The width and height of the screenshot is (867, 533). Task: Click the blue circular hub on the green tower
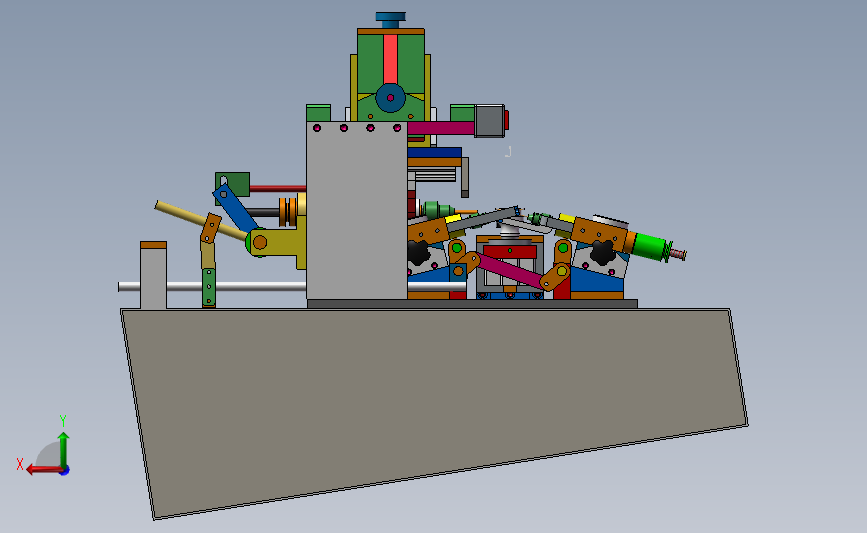(390, 98)
